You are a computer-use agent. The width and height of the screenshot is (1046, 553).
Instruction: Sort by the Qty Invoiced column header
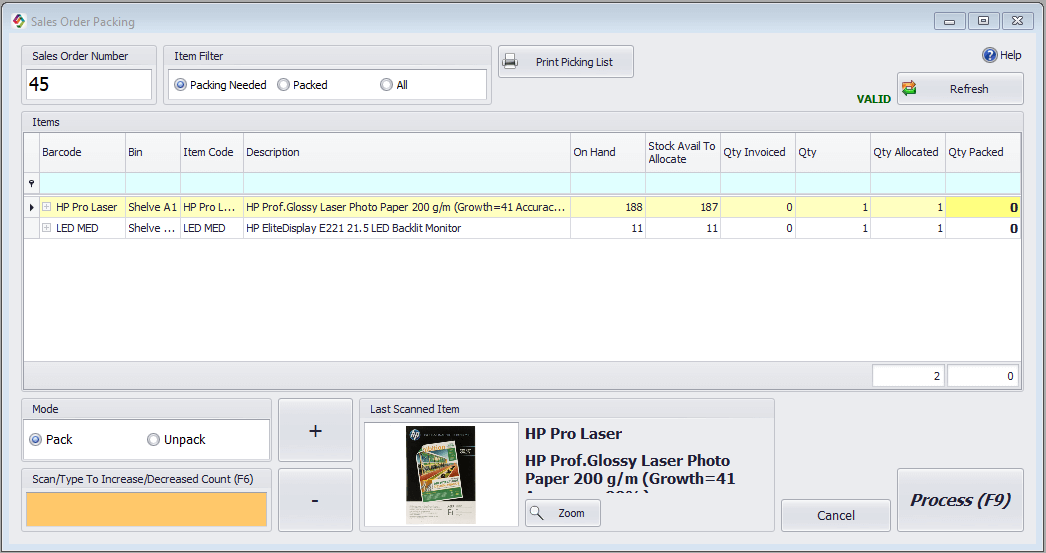click(x=758, y=152)
